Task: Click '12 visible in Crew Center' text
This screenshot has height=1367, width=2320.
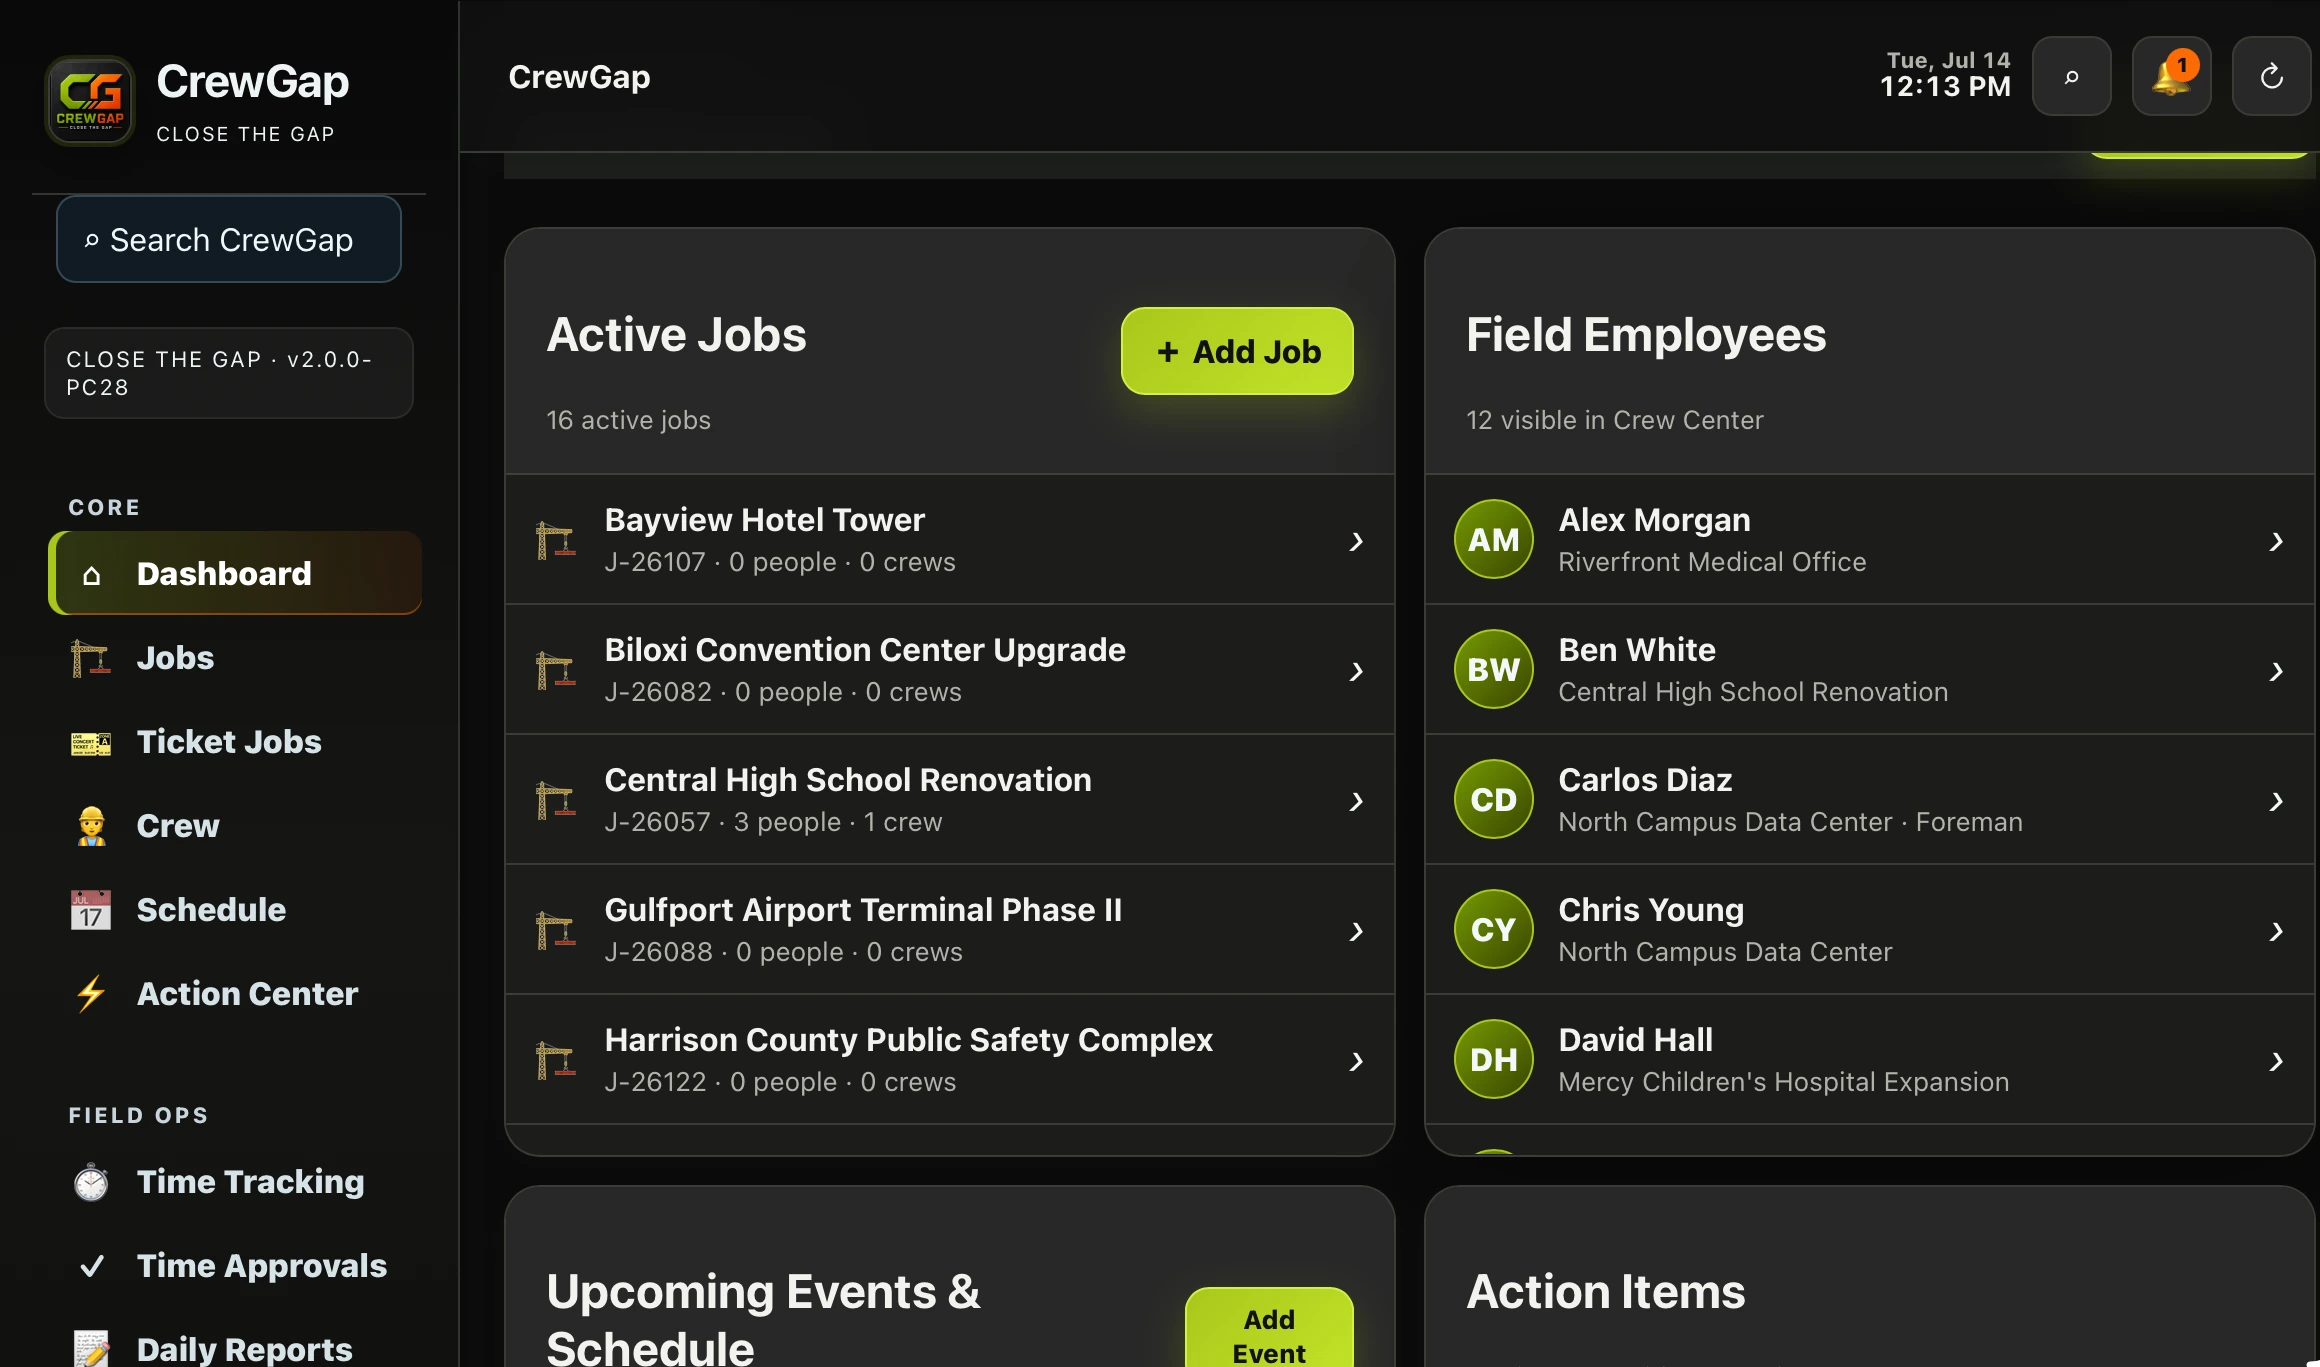Action: (x=1614, y=420)
